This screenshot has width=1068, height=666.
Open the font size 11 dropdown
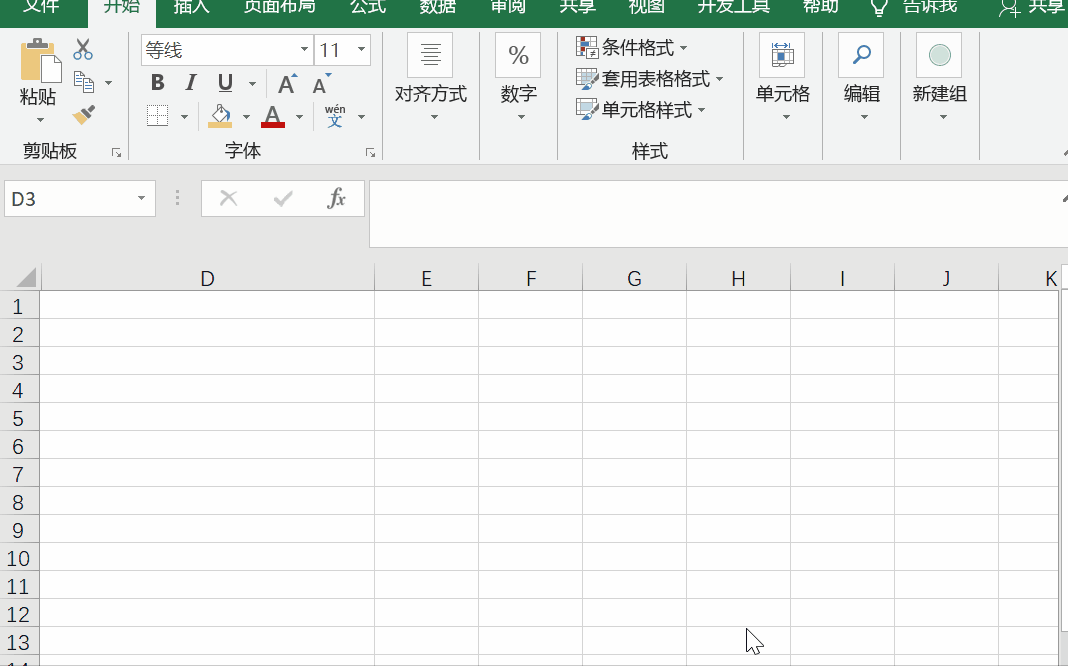point(360,50)
